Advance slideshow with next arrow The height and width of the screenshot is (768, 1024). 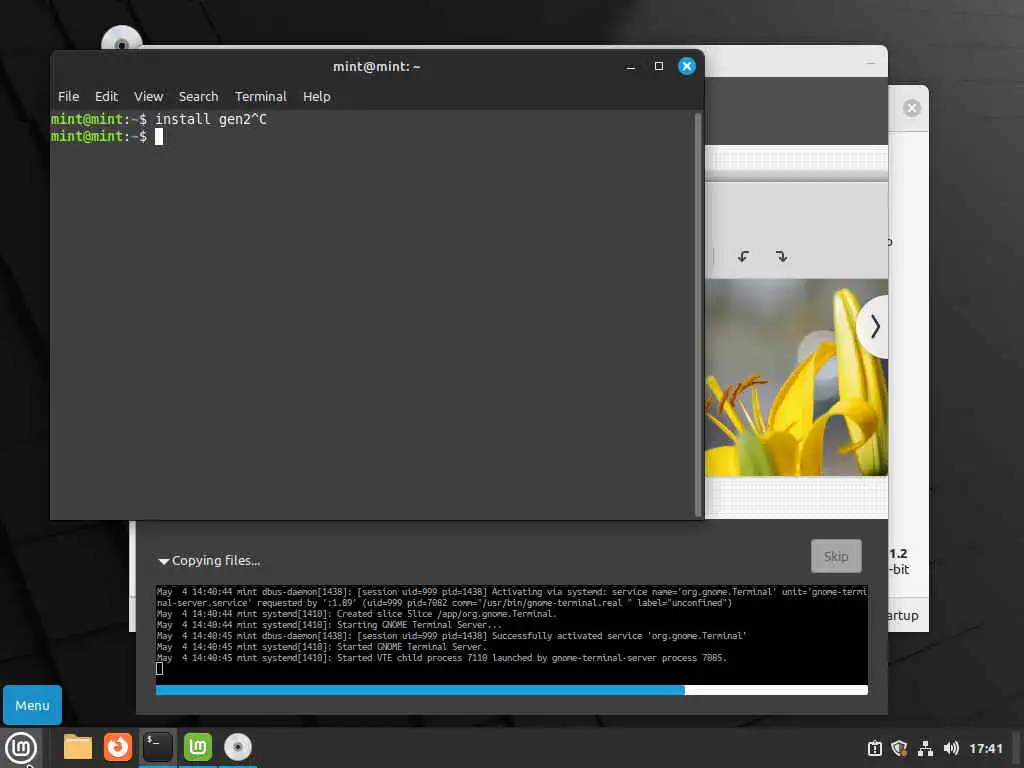[875, 327]
